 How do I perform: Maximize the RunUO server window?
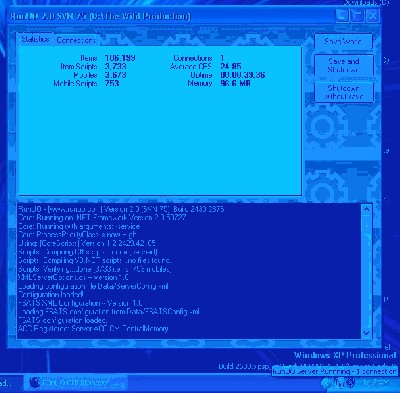[357, 16]
